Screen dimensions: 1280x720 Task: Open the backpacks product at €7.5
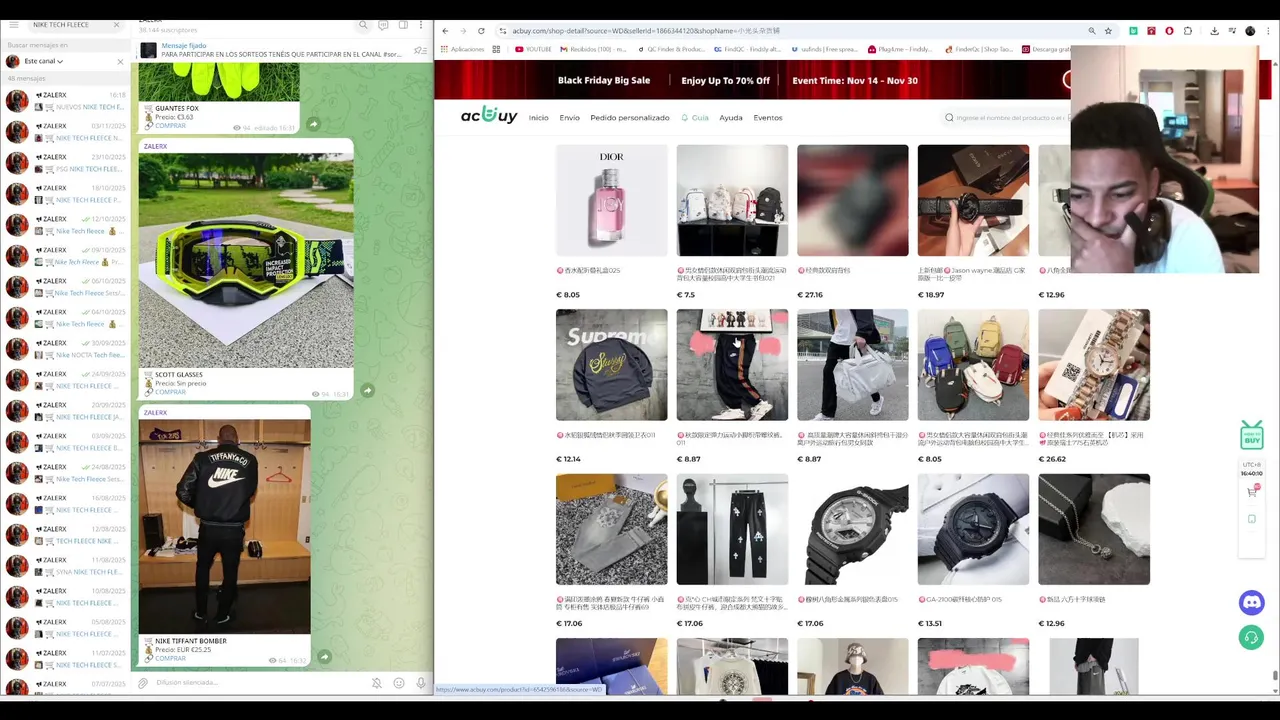(x=732, y=200)
